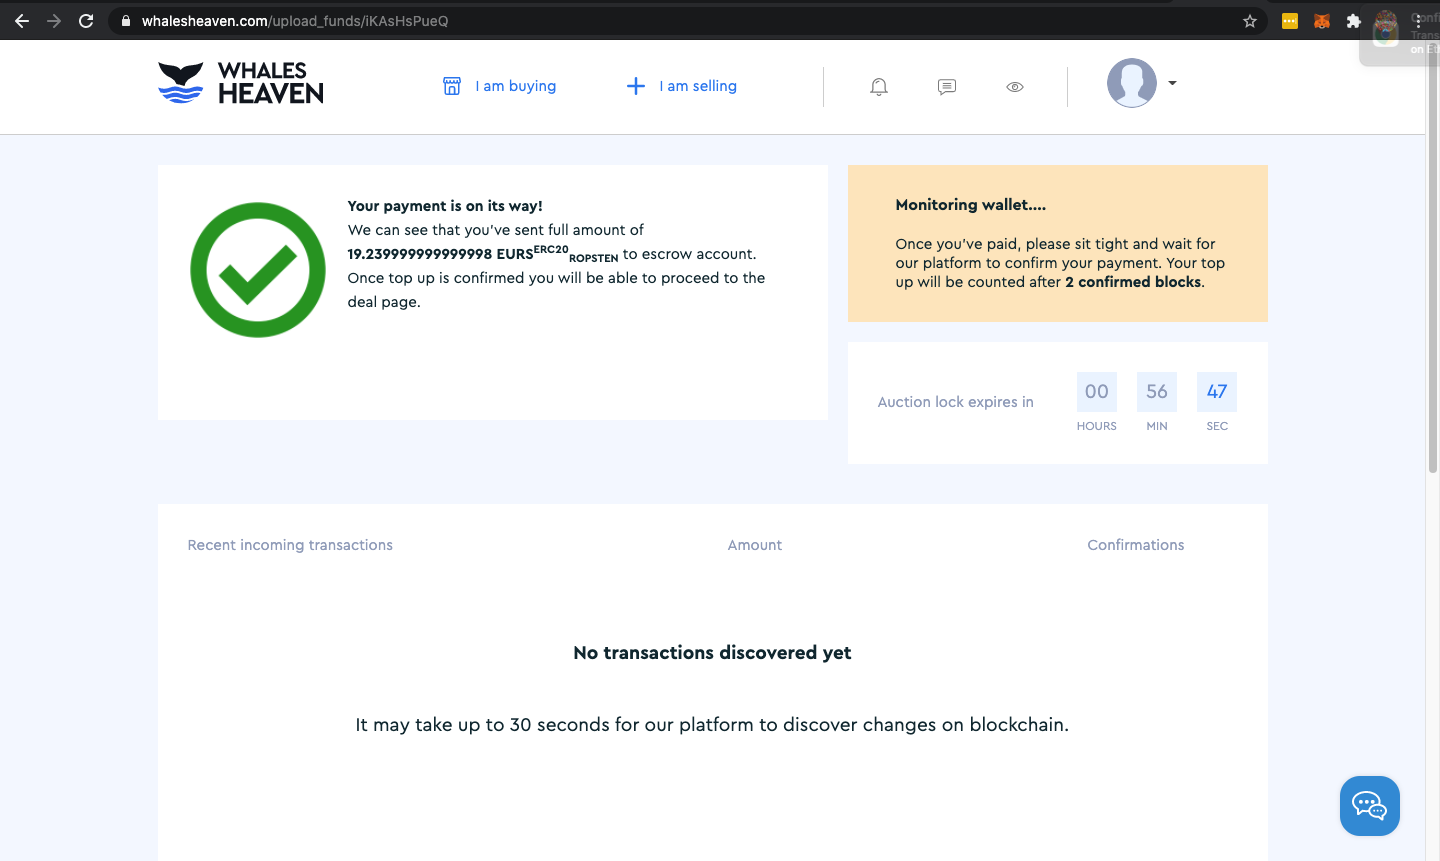The height and width of the screenshot is (861, 1440).
Task: Click the eye watchlist icon
Action: (x=1015, y=87)
